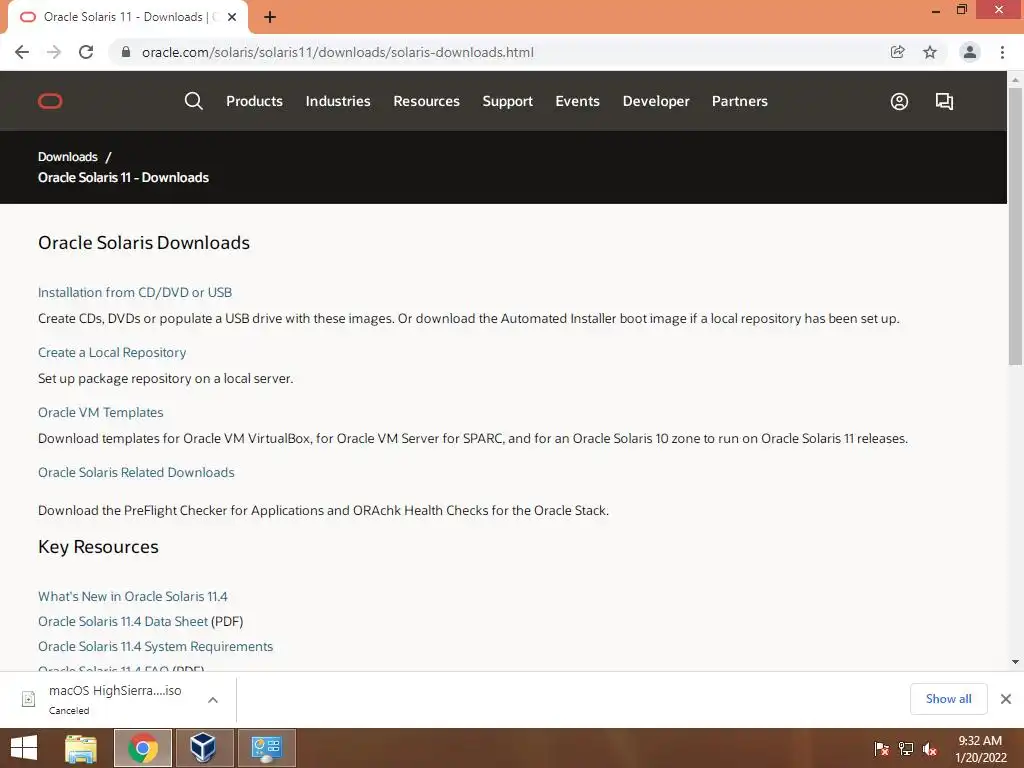The height and width of the screenshot is (768, 1024).
Task: Close the downloads bar
Action: coord(1006,699)
